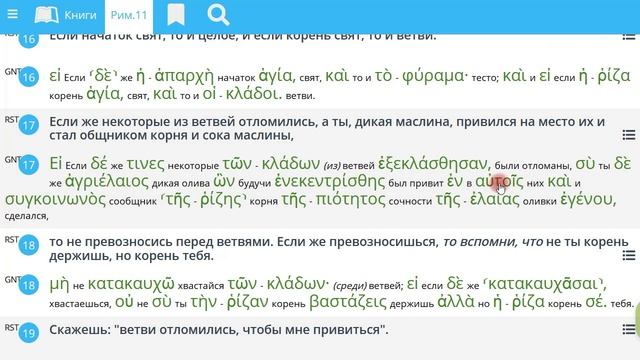
Task: Click RST verse 18 number badge
Action: point(29,245)
